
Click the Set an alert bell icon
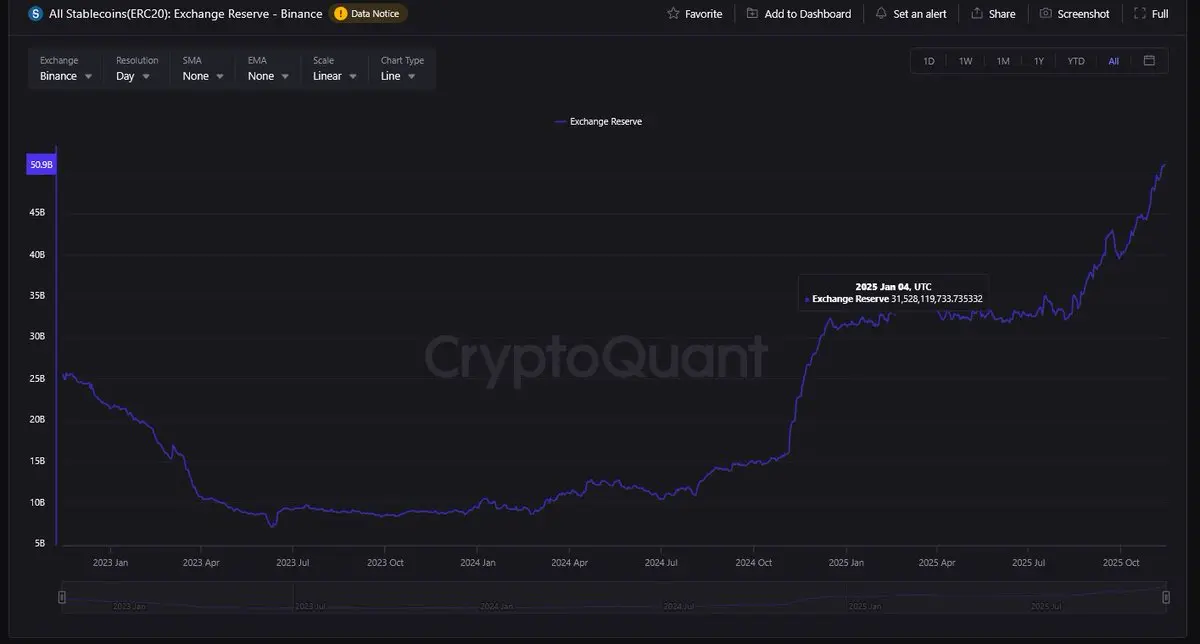click(881, 14)
